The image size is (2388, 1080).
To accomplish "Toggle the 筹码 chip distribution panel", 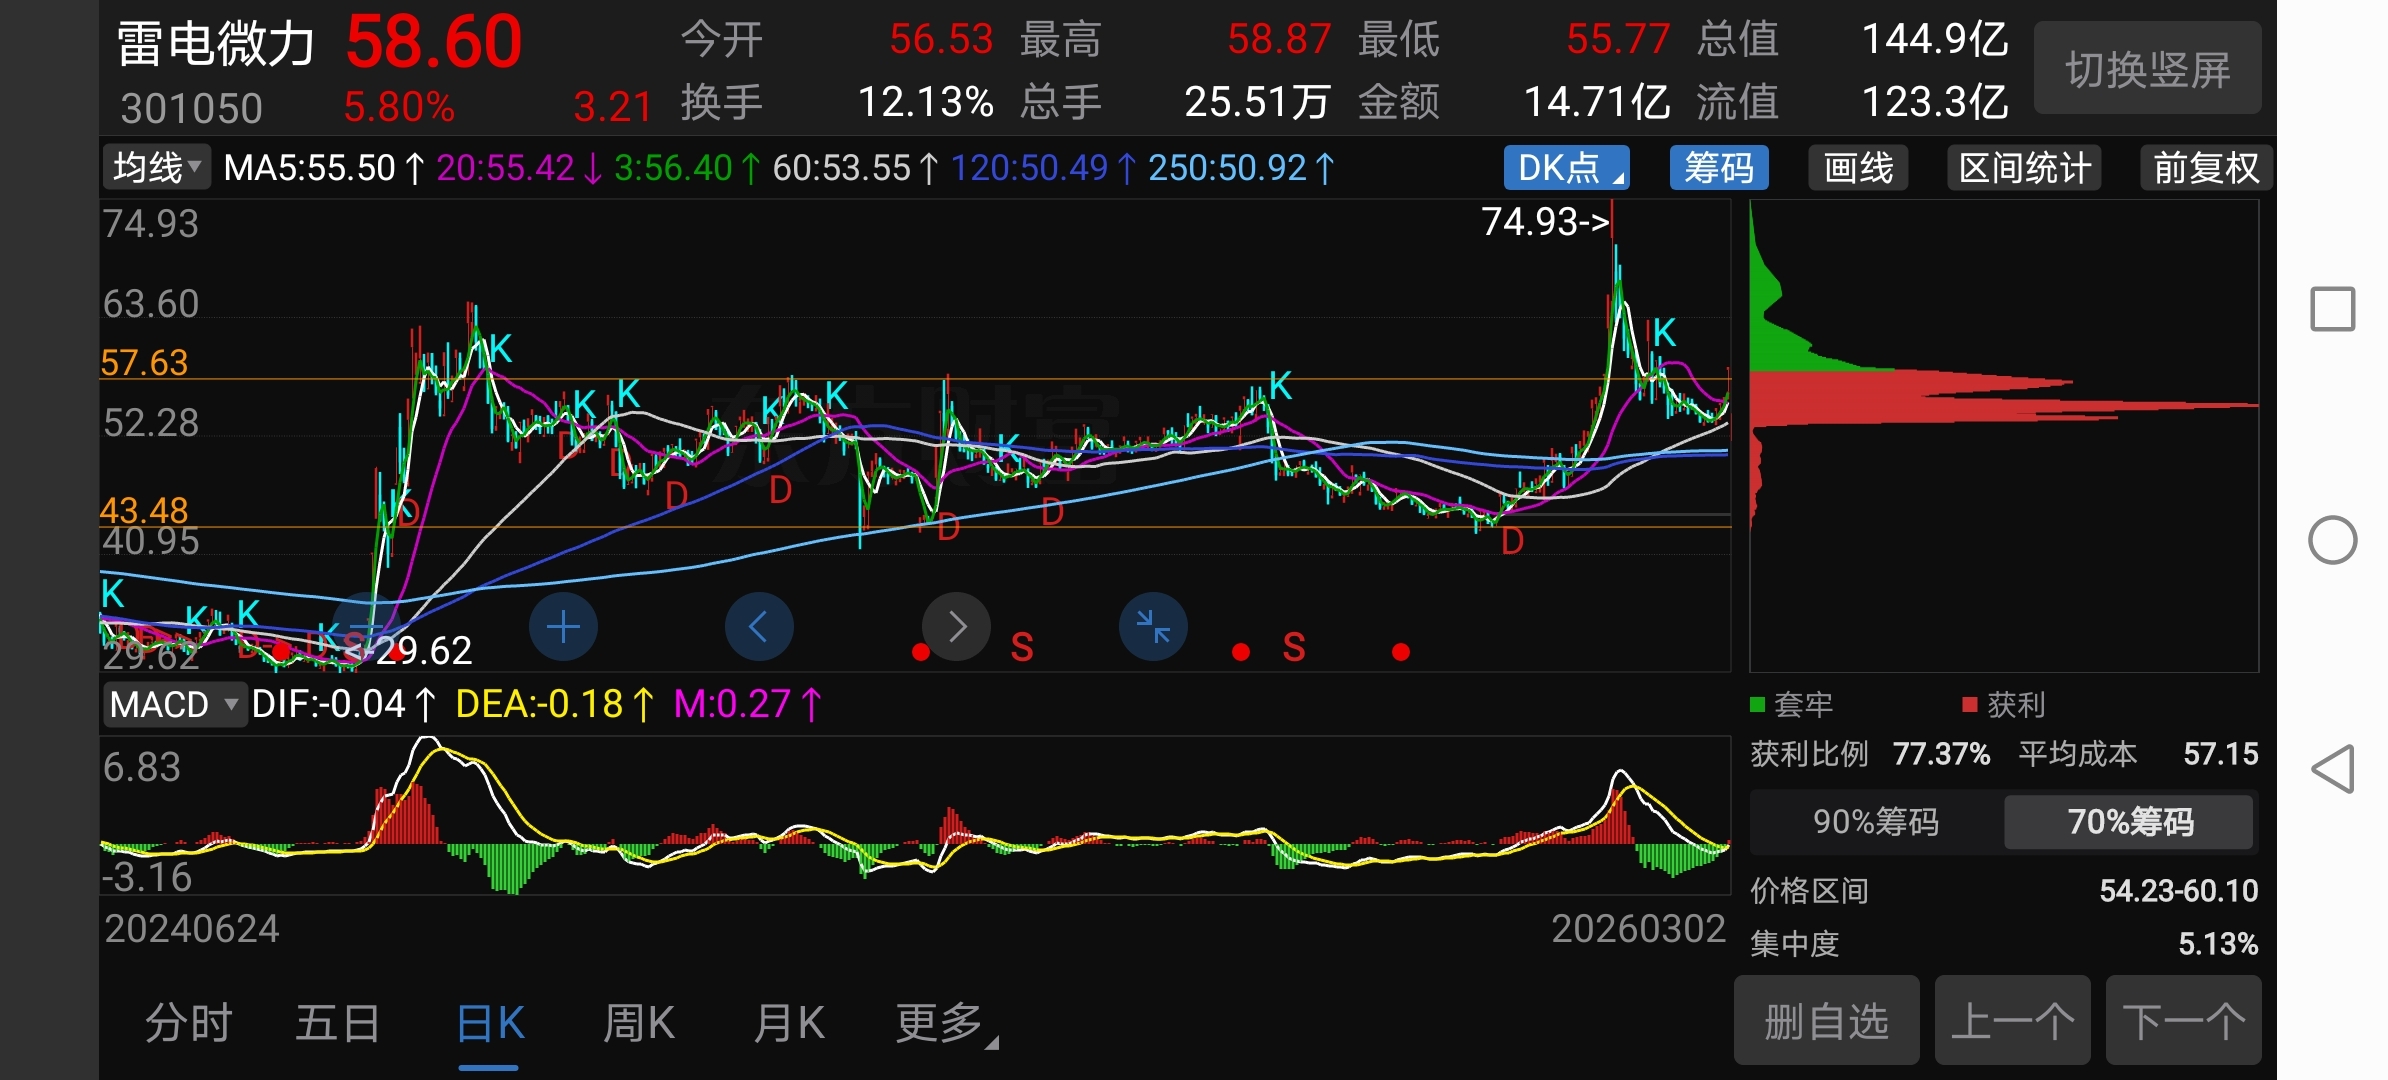I will 1718,168.
